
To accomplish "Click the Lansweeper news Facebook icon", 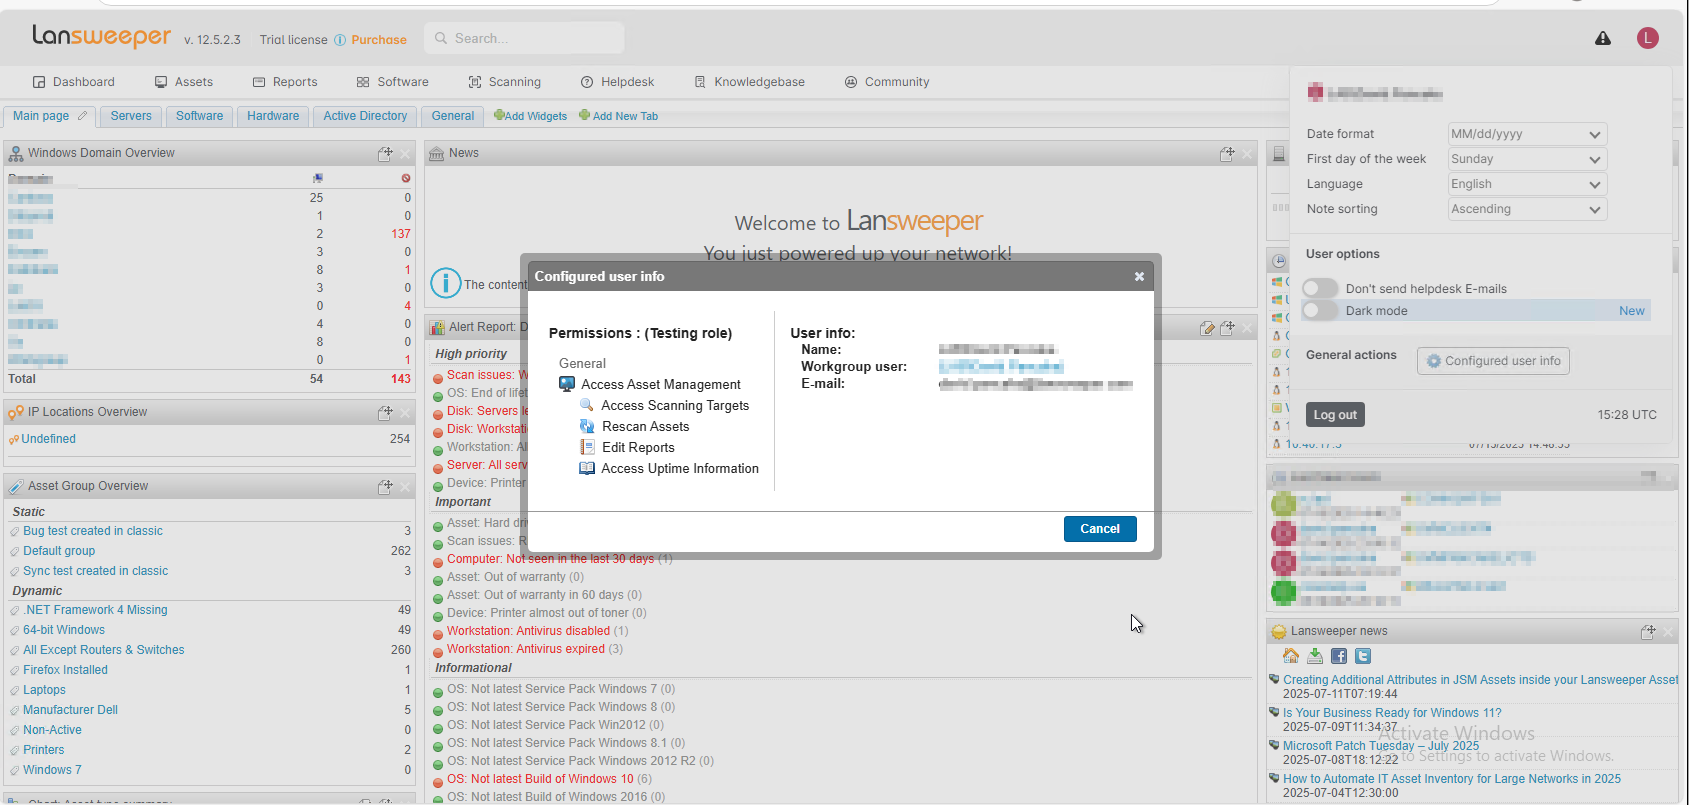I will tap(1339, 656).
